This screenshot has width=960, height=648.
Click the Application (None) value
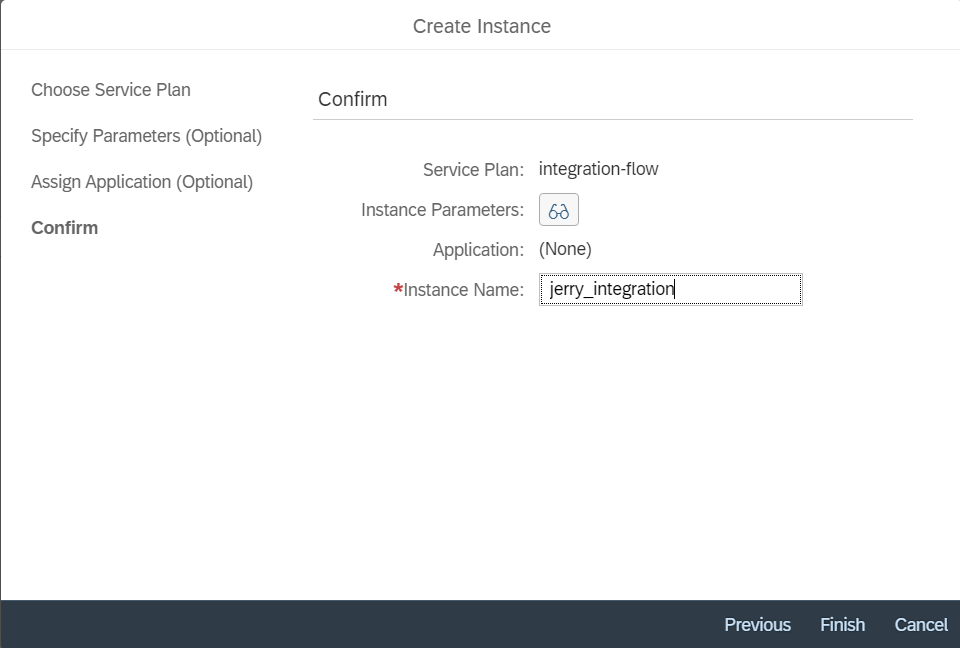click(565, 249)
